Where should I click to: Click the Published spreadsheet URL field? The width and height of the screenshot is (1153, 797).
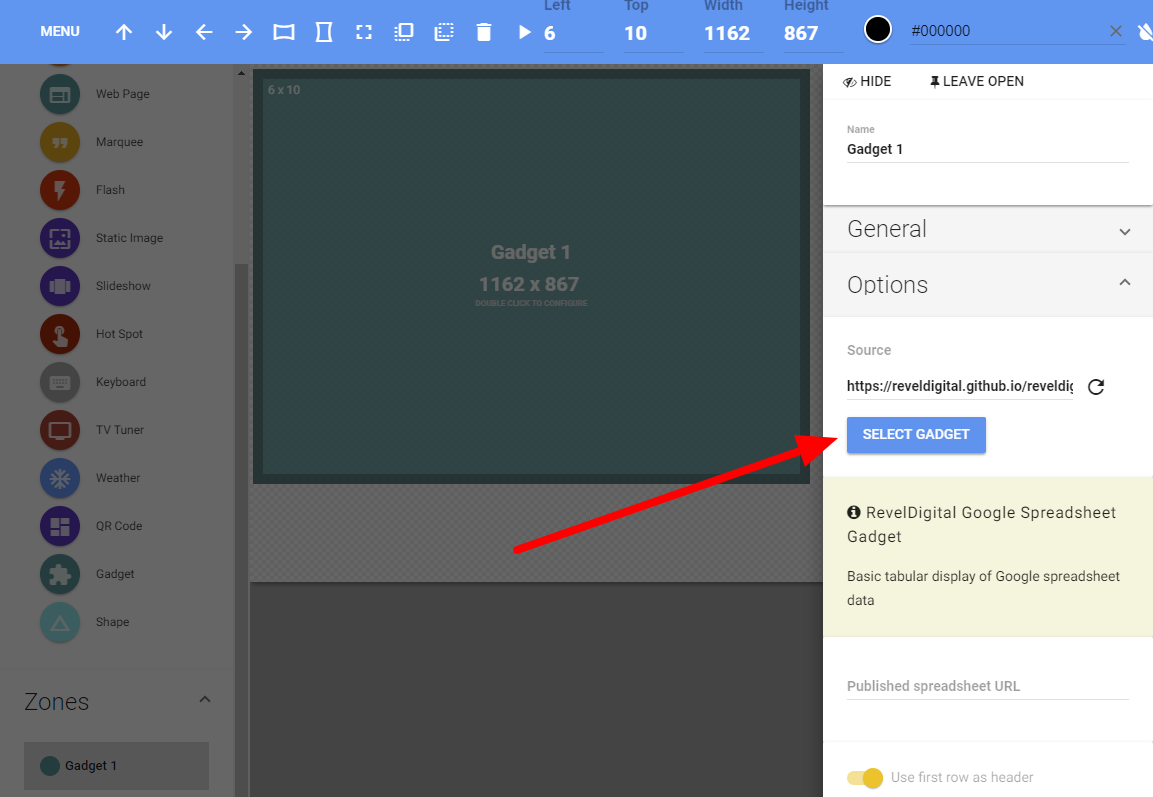click(987, 686)
